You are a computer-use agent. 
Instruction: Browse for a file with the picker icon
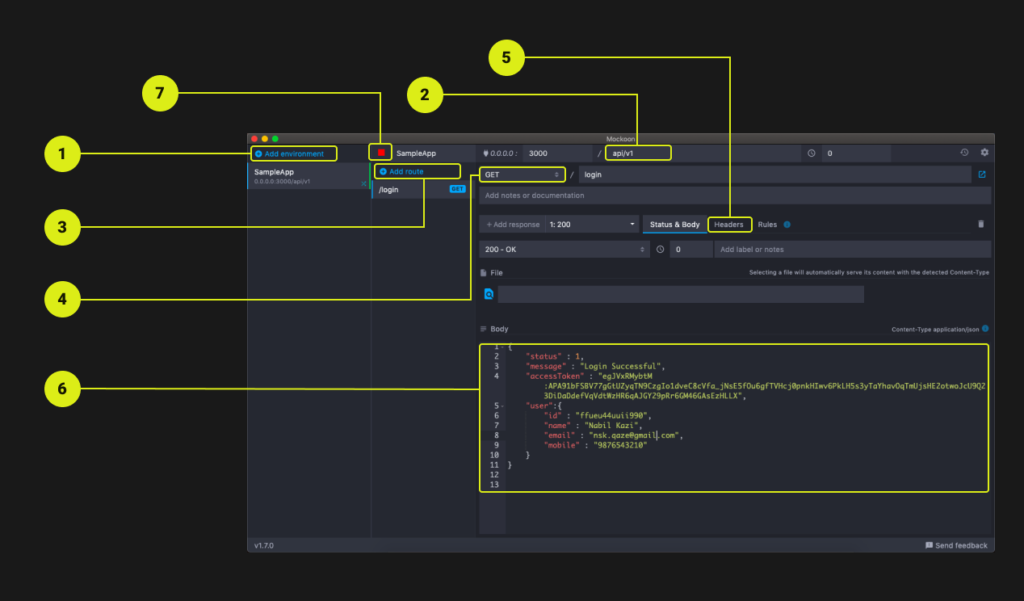pos(488,294)
